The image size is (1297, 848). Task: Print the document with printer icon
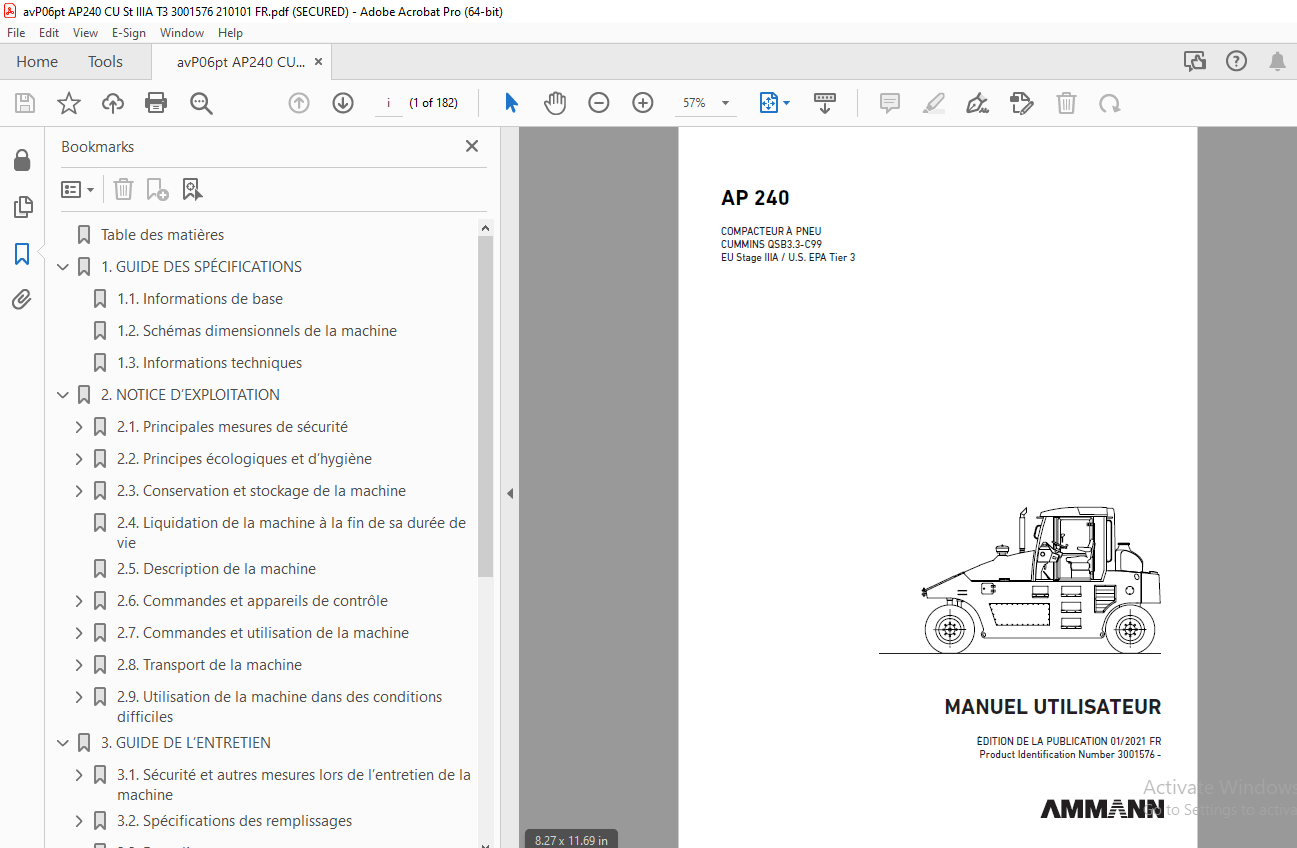(x=156, y=103)
